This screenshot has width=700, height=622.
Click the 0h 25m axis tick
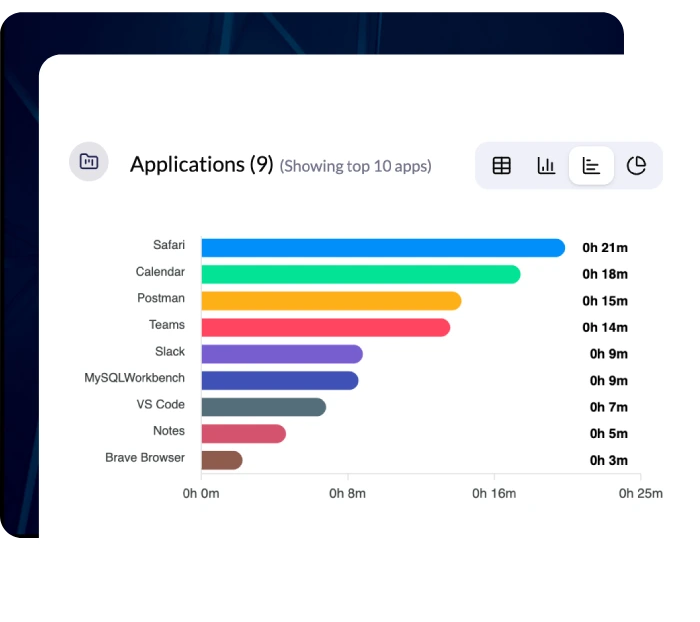point(641,493)
